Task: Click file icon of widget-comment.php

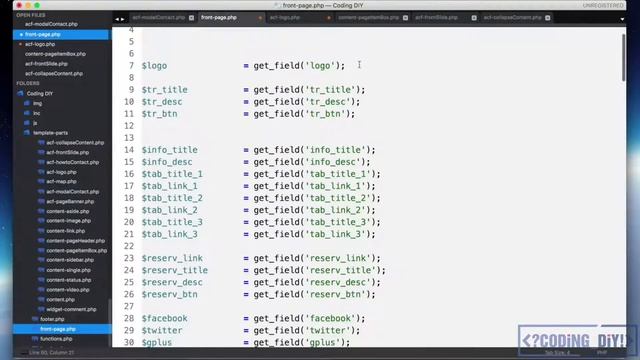Action: coord(41,309)
